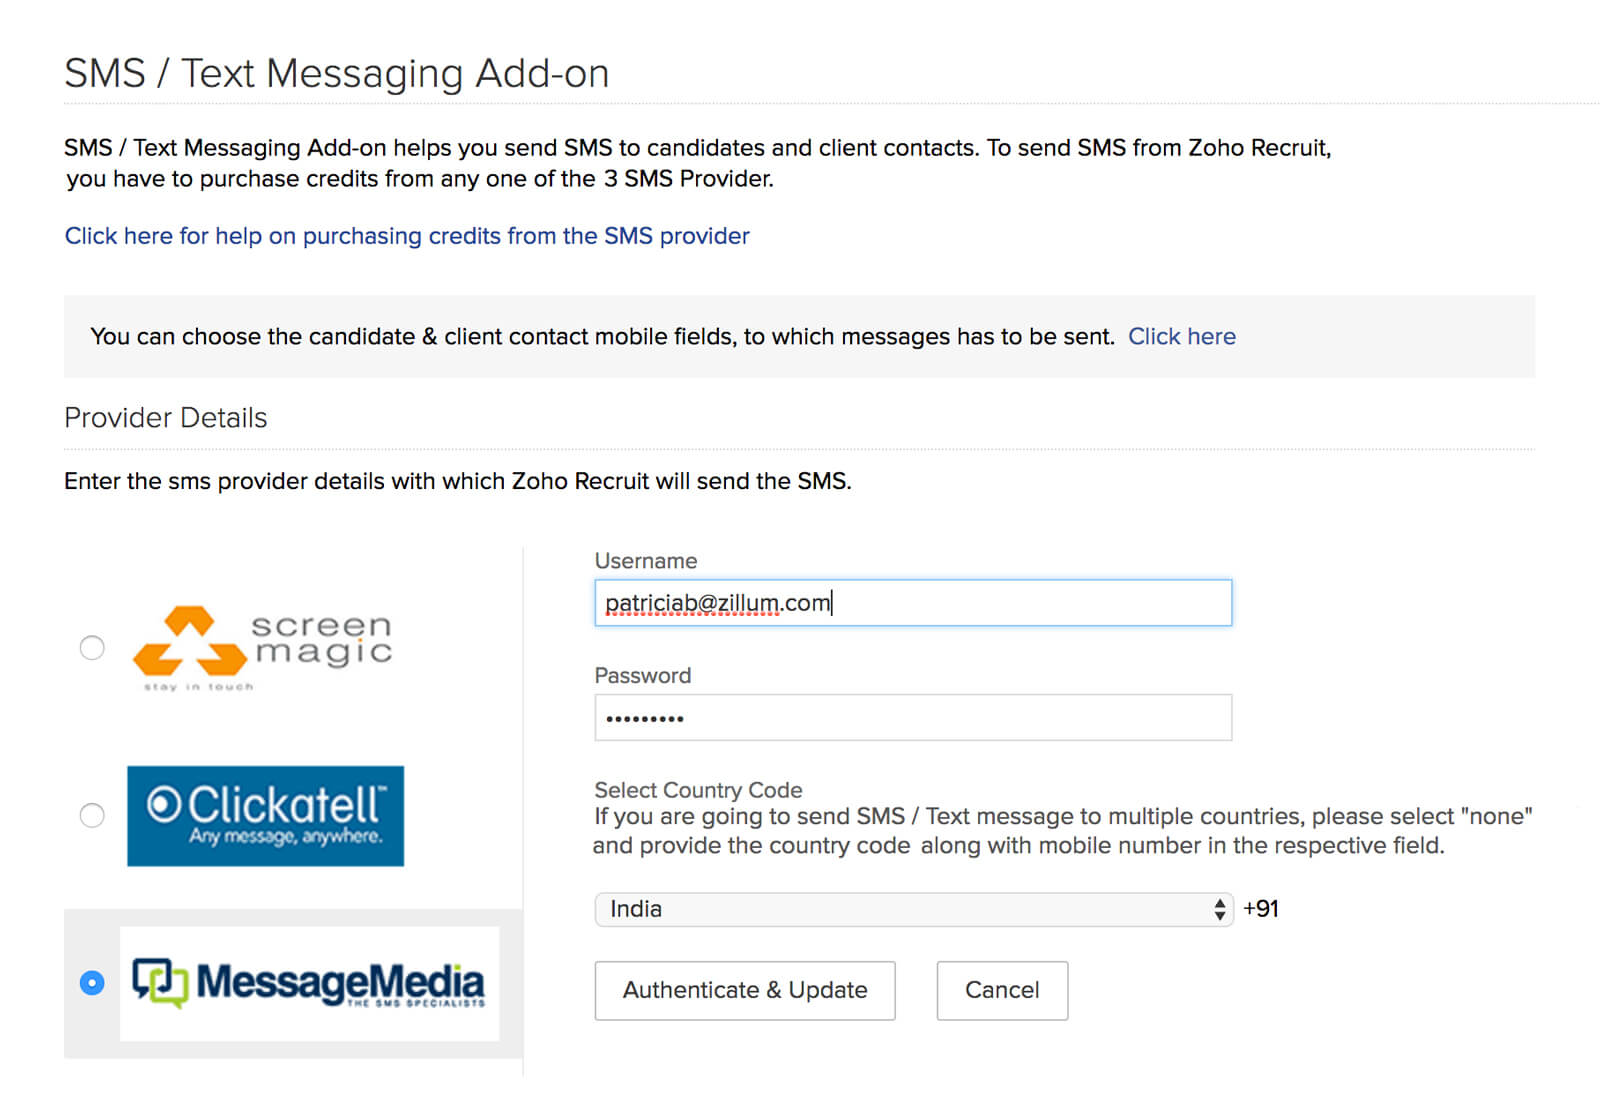Select the Clickatell radio button

tap(92, 816)
